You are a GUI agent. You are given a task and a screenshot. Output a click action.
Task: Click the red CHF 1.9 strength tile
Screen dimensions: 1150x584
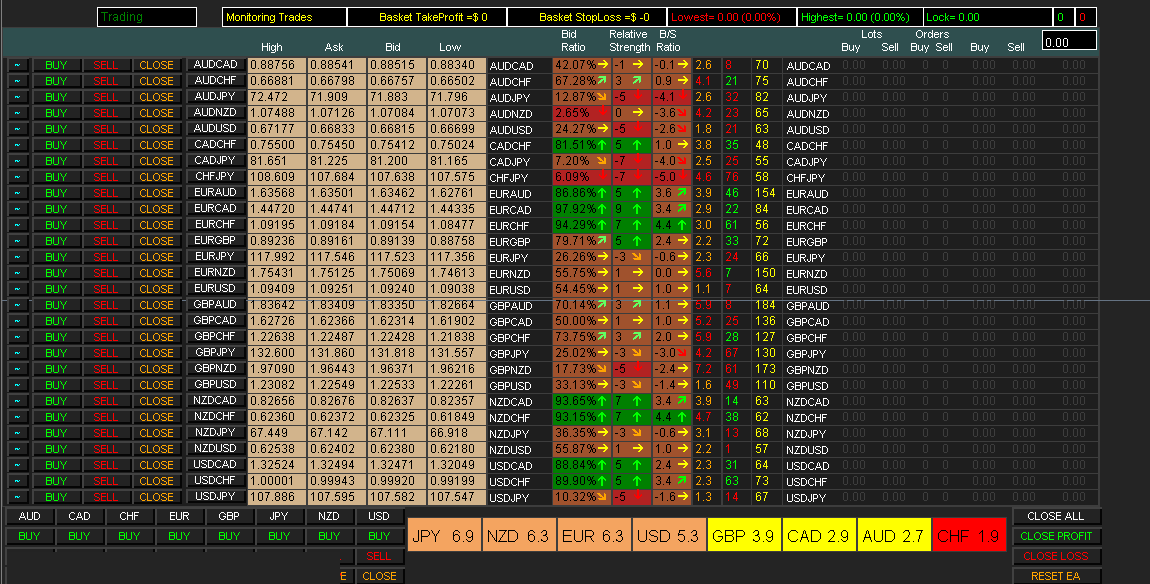(x=967, y=536)
